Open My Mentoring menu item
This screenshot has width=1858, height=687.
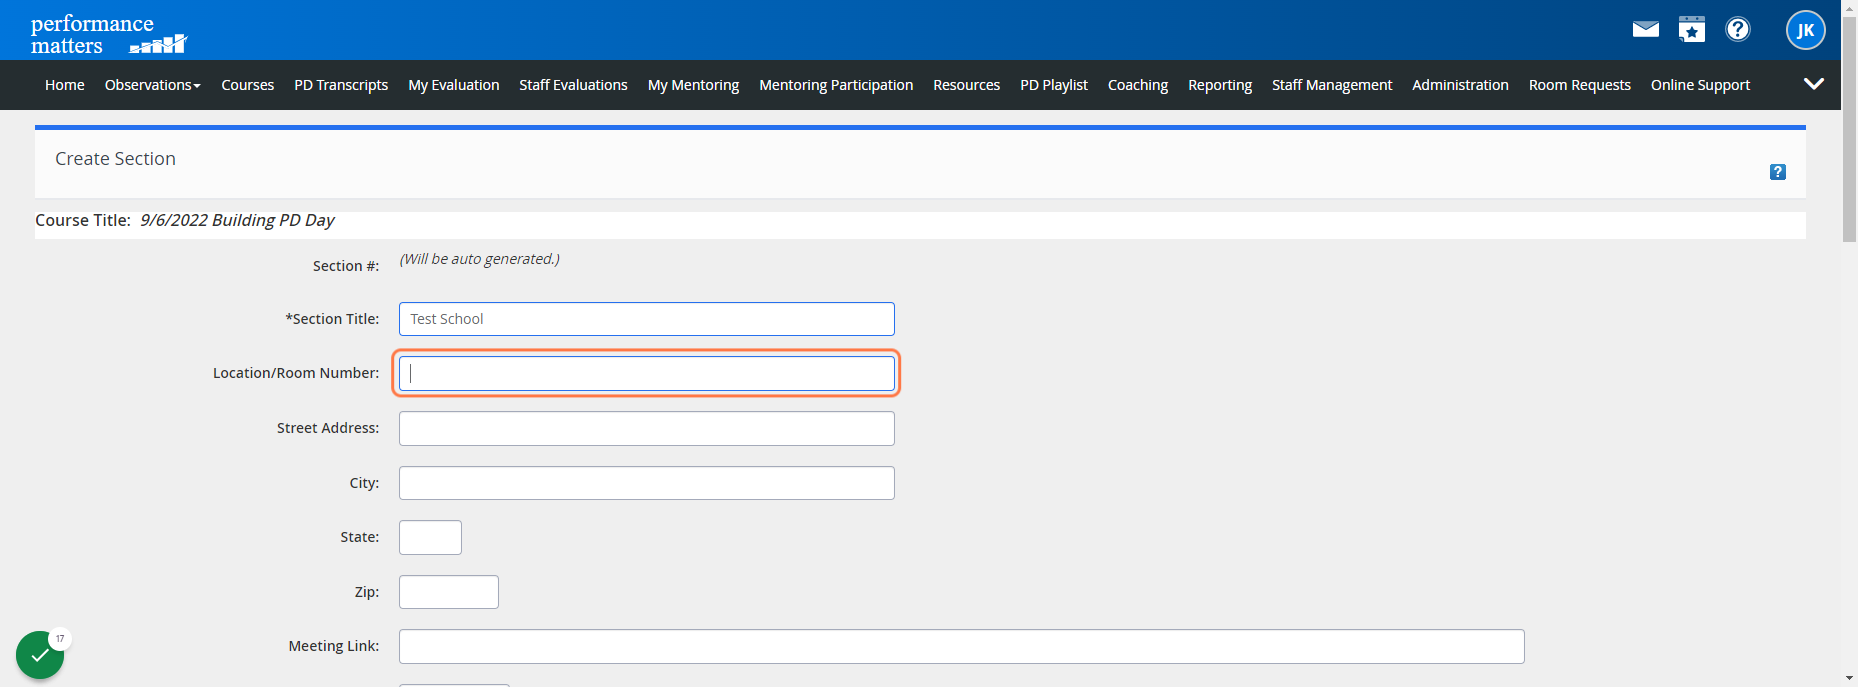click(x=693, y=85)
